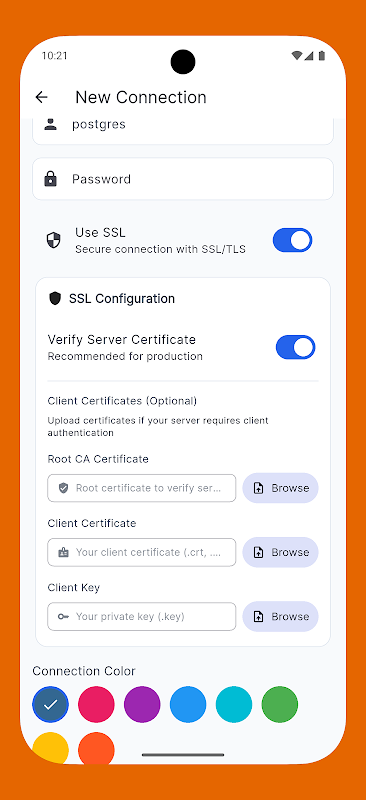This screenshot has height=800, width=366.
Task: Click the cellular signal icon
Action: (x=309, y=56)
